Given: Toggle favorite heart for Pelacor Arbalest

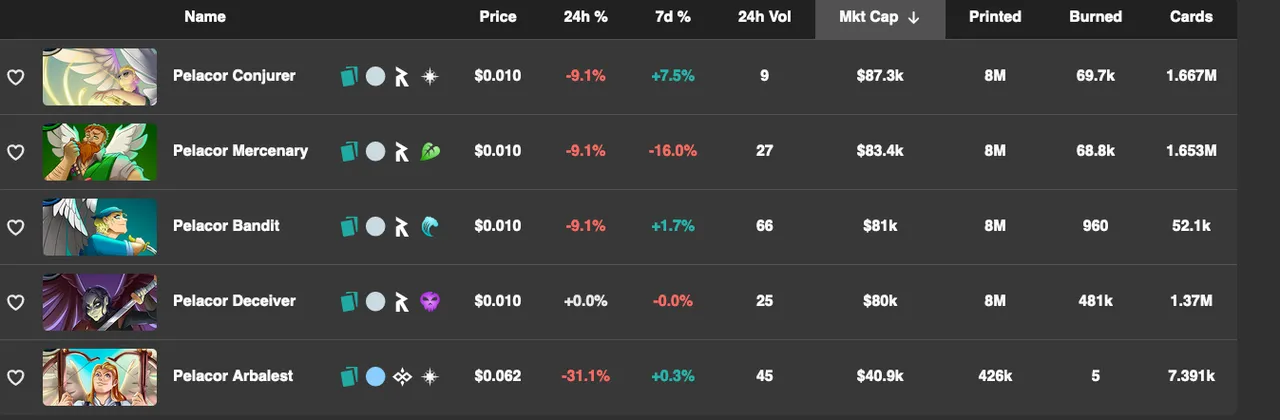Looking at the screenshot, I should [16, 377].
